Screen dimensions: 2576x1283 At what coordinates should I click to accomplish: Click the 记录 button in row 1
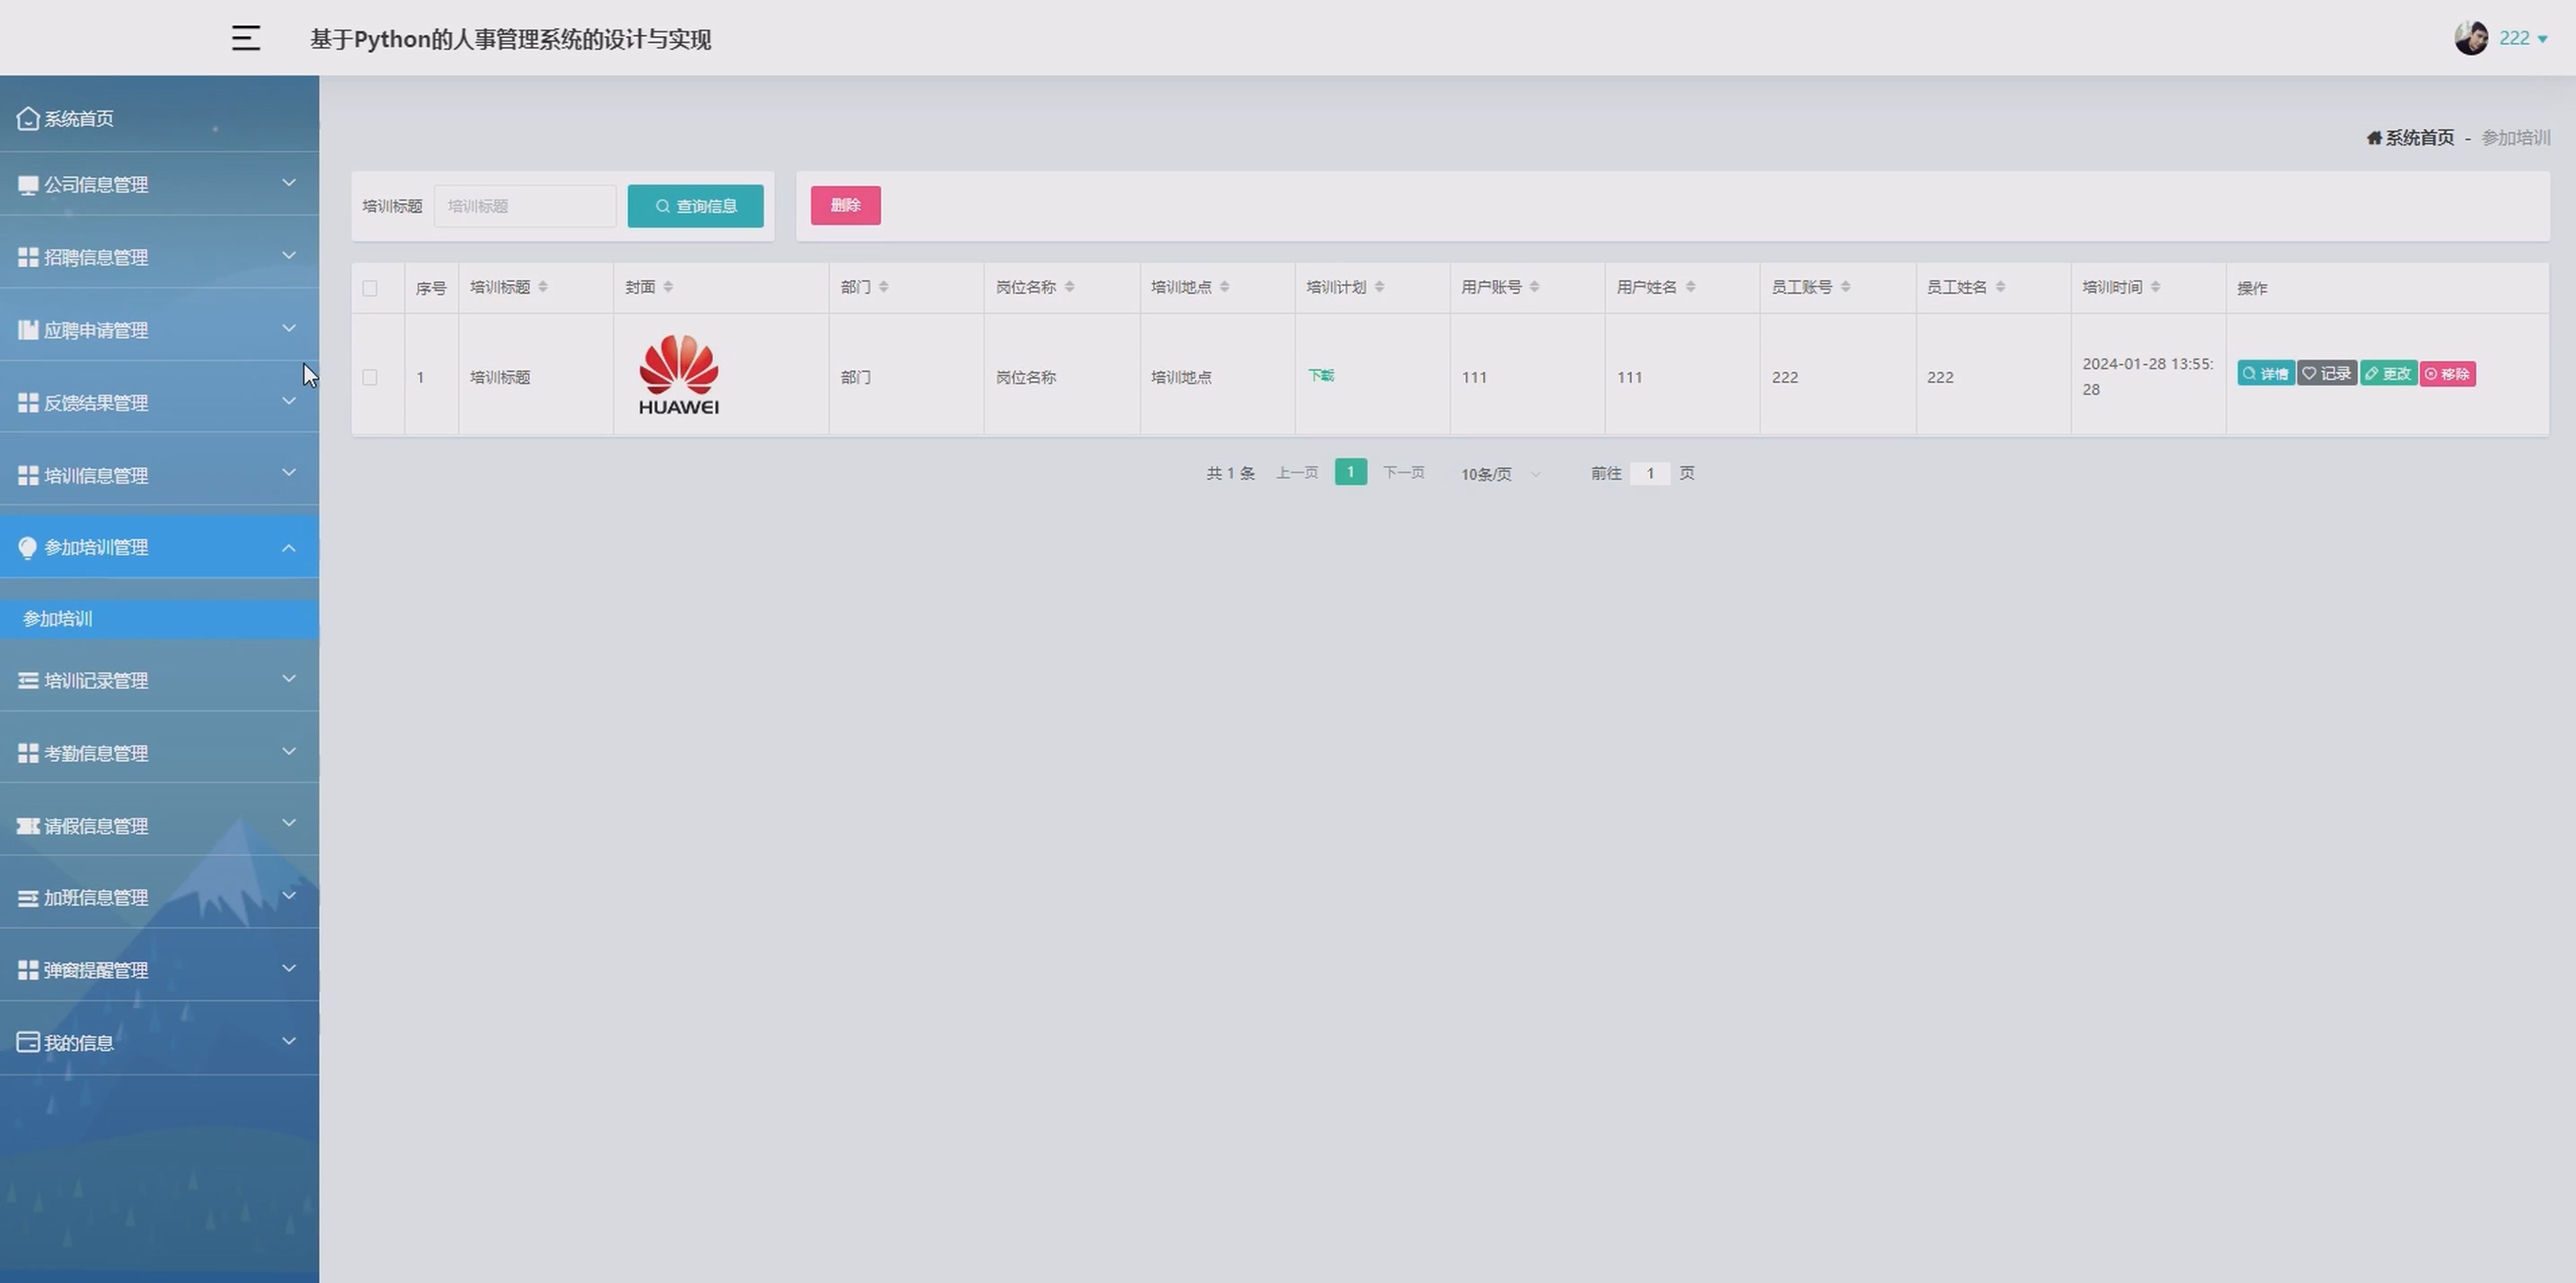pyautogui.click(x=2327, y=374)
